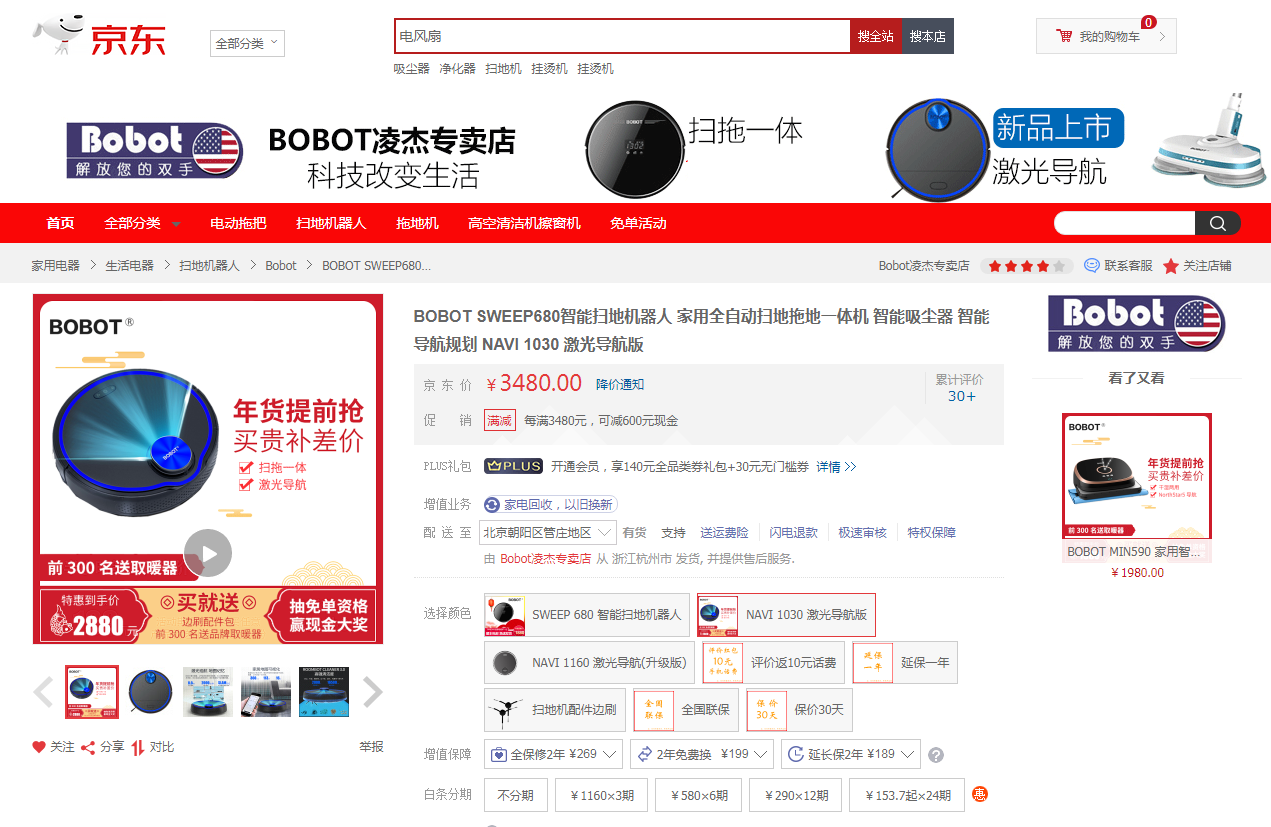The width and height of the screenshot is (1271, 827).
Task: Click the 家电回收 recycle icon
Action: pos(492,505)
